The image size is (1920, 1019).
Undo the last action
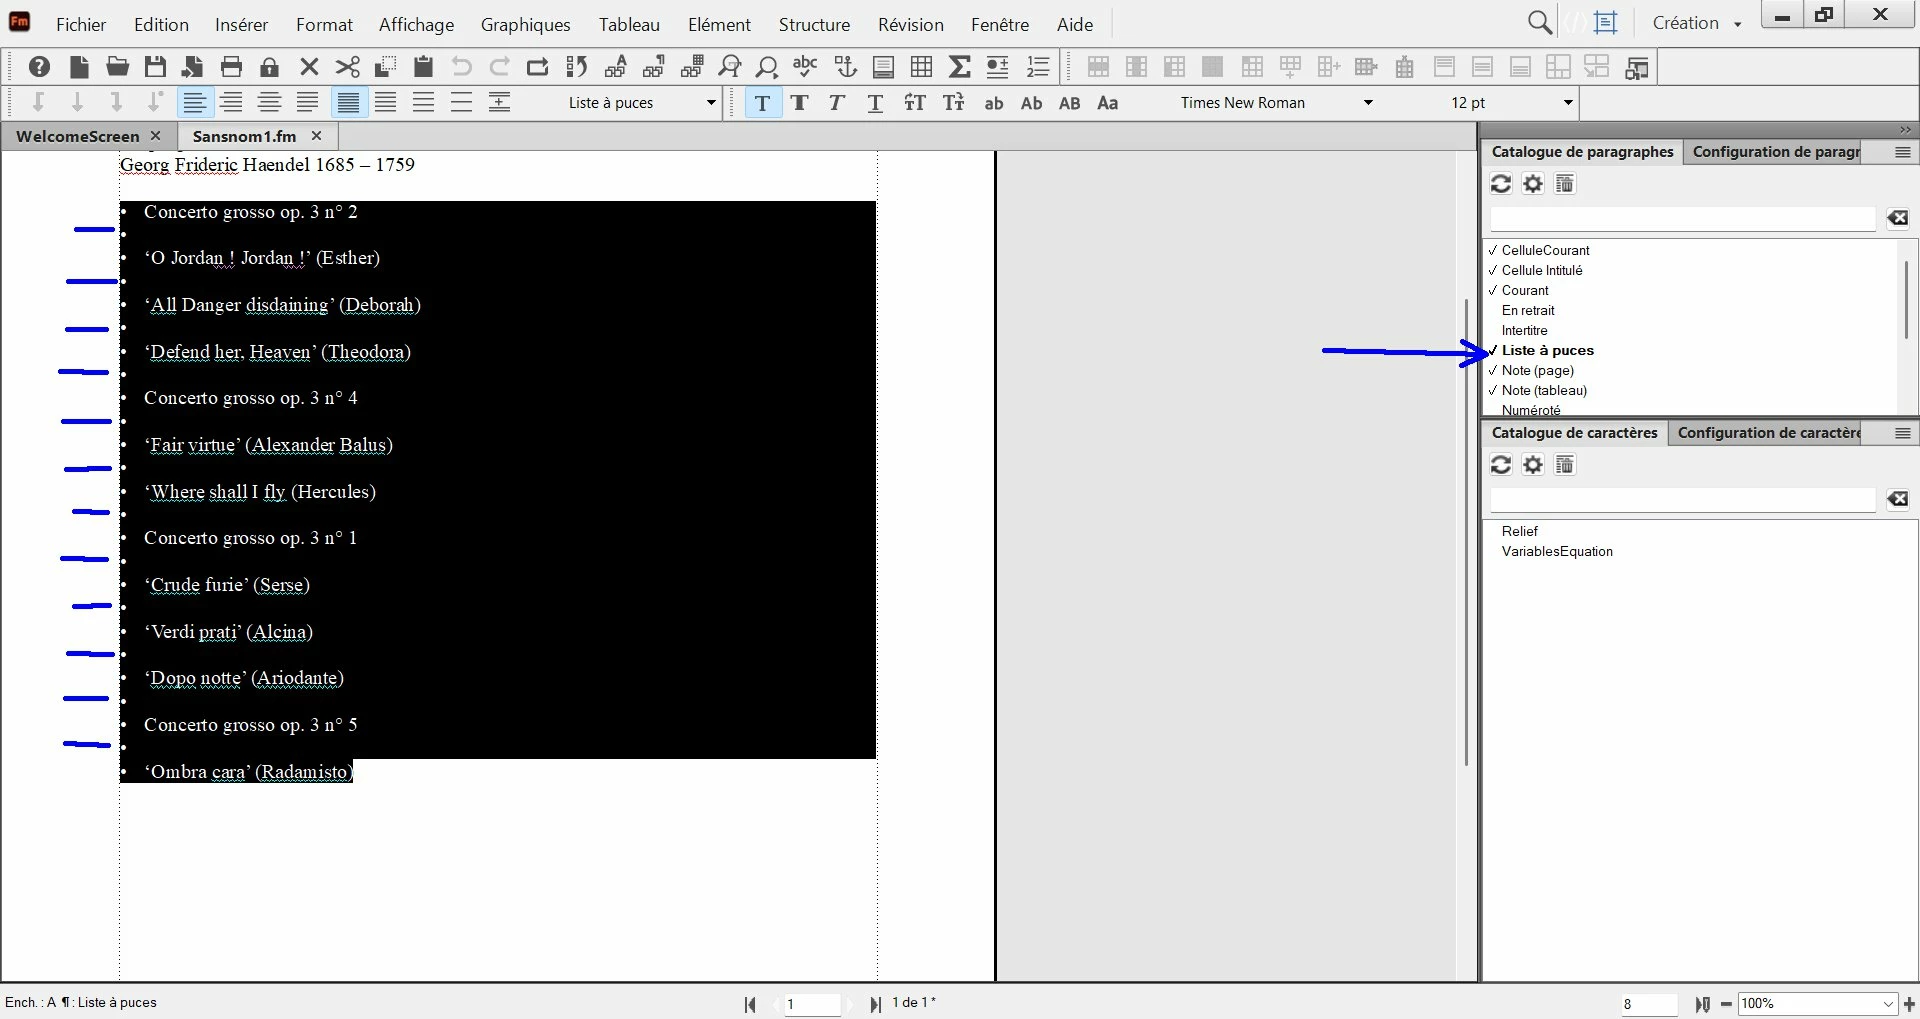(461, 67)
